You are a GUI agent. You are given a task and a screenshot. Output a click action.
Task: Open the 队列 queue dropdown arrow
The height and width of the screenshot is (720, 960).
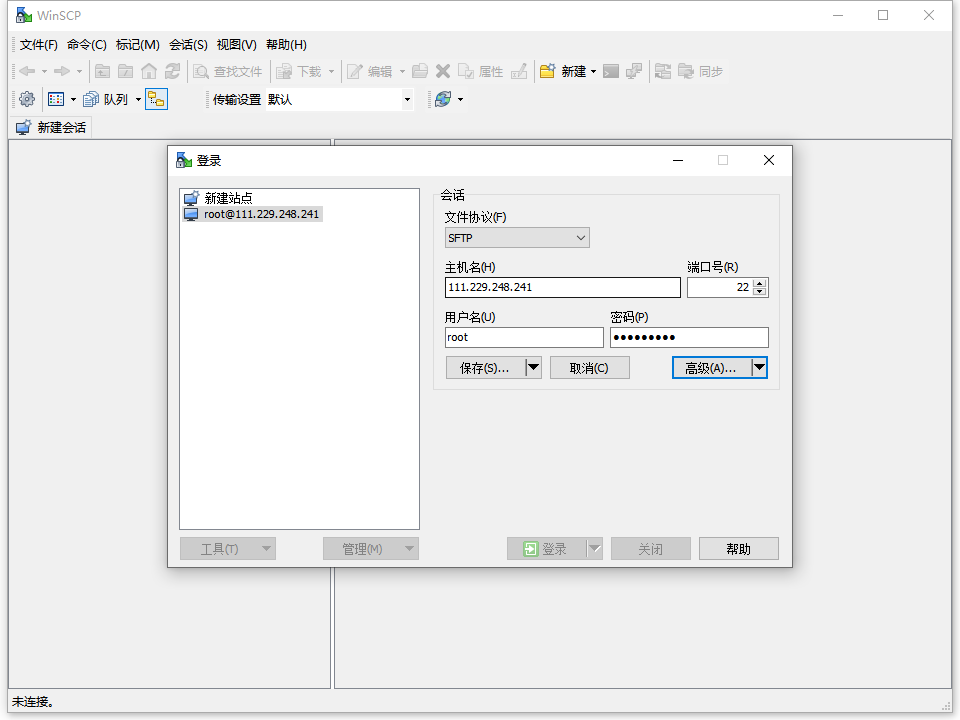pos(138,99)
